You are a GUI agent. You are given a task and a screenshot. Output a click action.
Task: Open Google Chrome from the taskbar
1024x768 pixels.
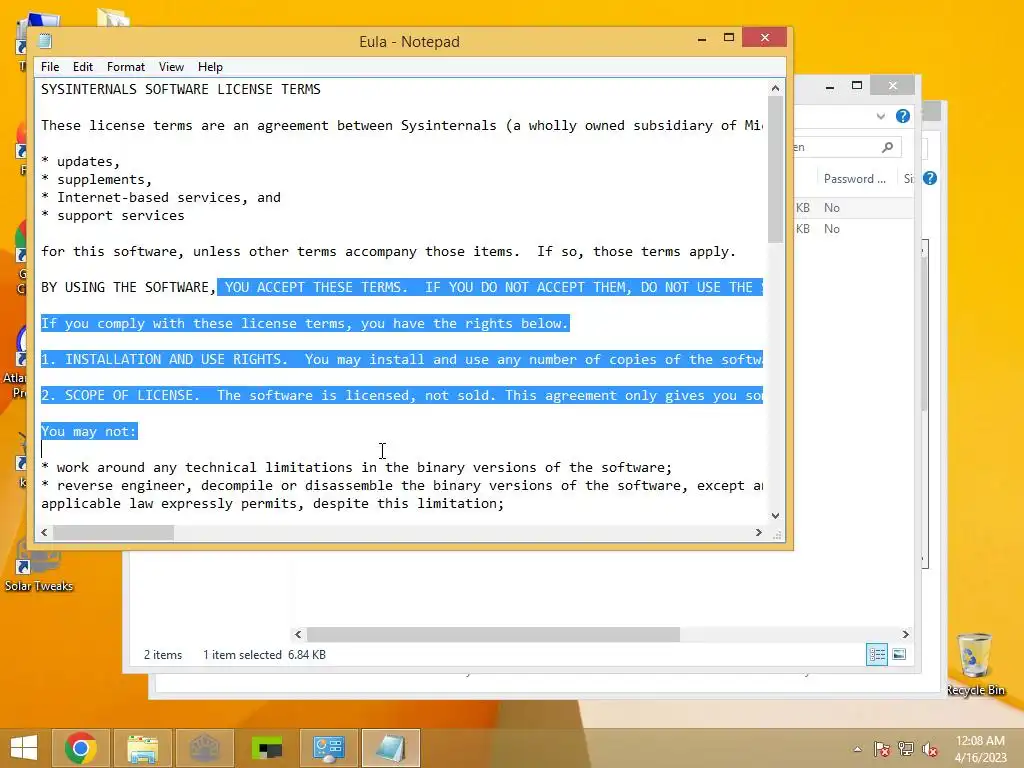click(x=80, y=748)
